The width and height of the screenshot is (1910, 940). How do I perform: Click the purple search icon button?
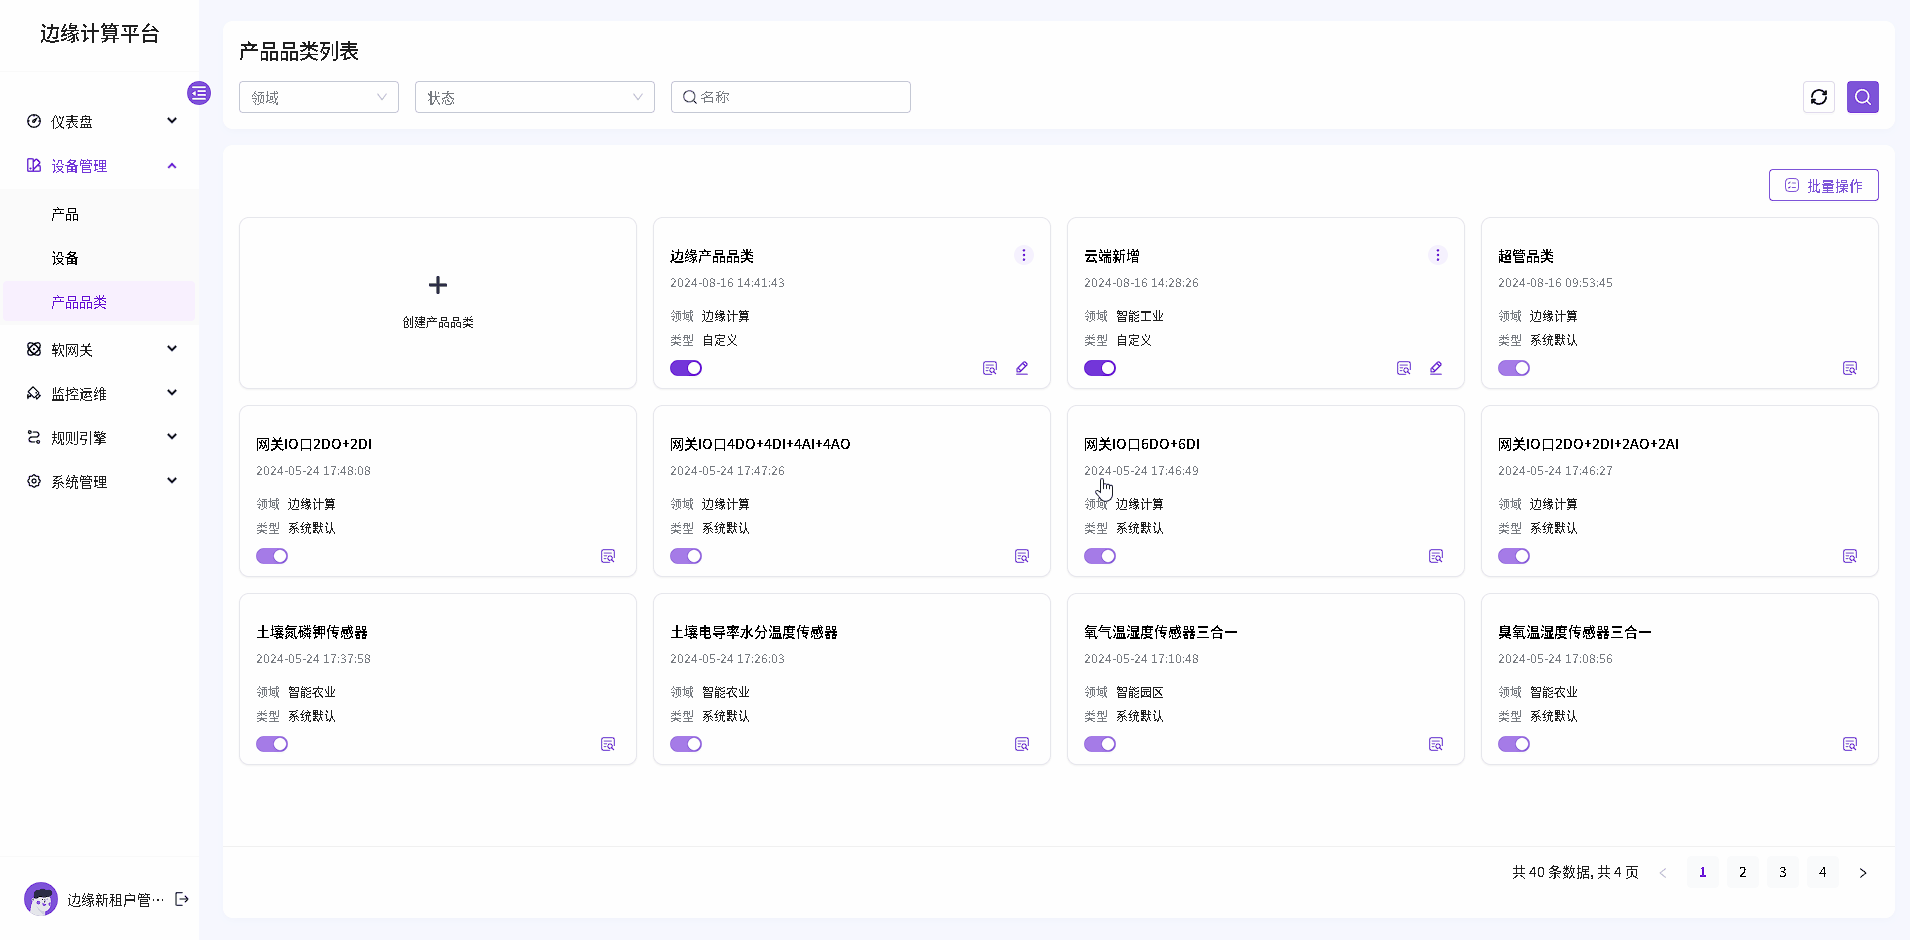(x=1862, y=97)
